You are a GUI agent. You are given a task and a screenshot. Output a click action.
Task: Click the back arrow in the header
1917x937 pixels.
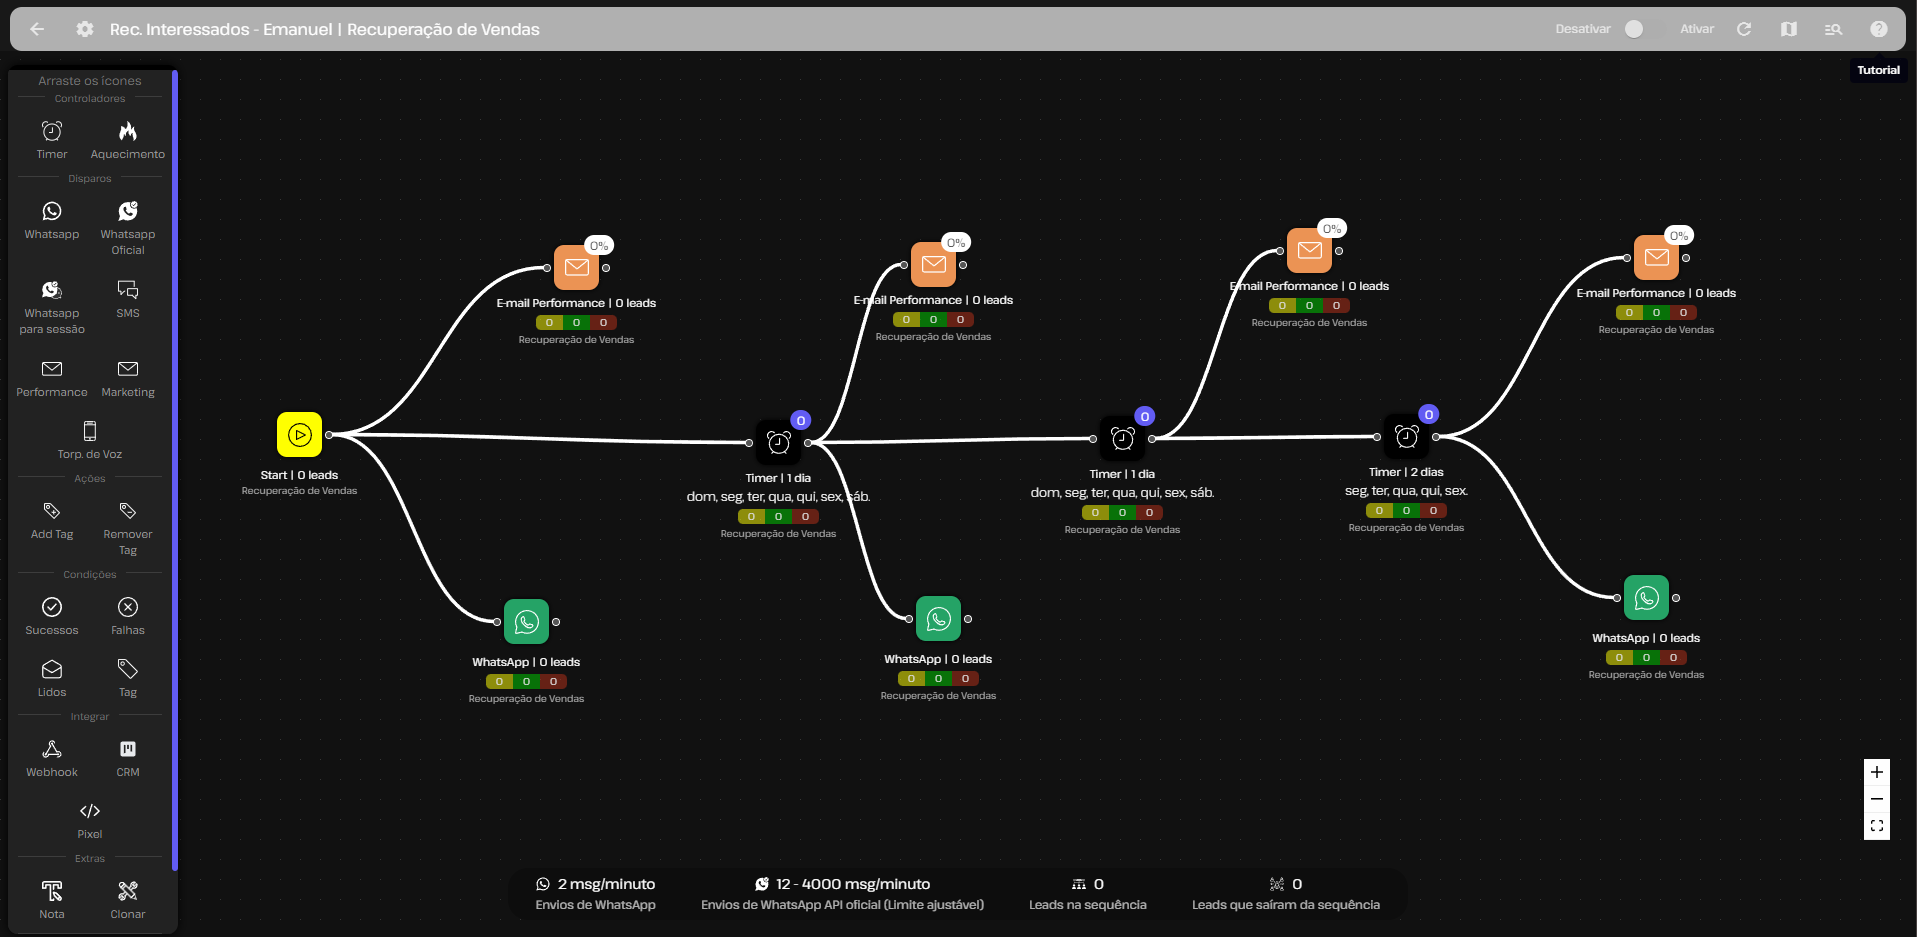[37, 29]
